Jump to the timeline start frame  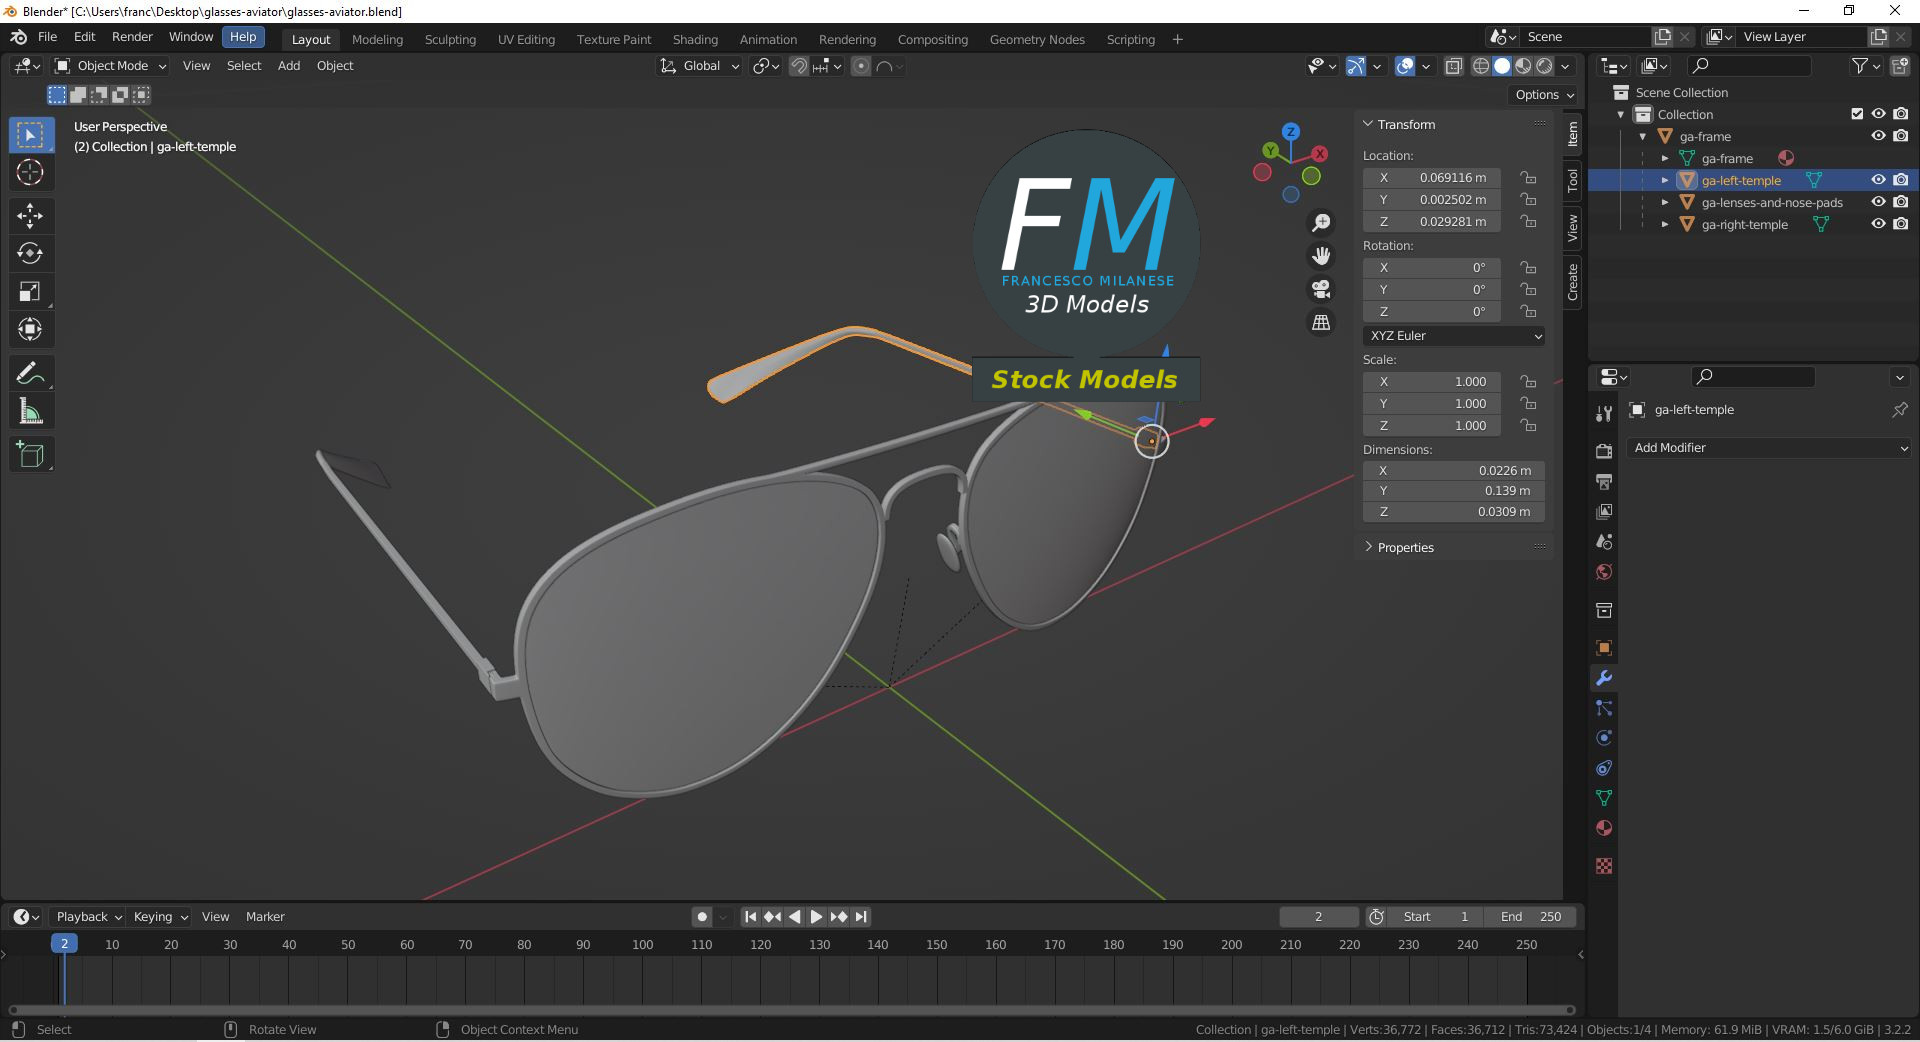point(750,917)
